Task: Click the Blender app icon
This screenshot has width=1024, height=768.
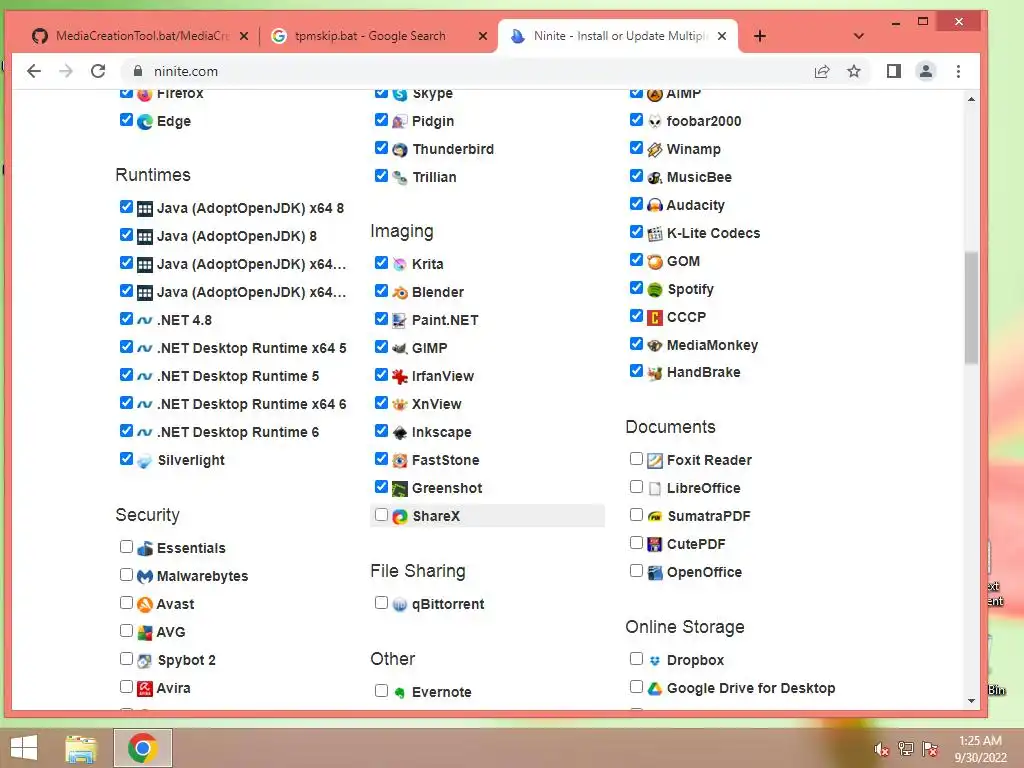Action: tap(400, 293)
